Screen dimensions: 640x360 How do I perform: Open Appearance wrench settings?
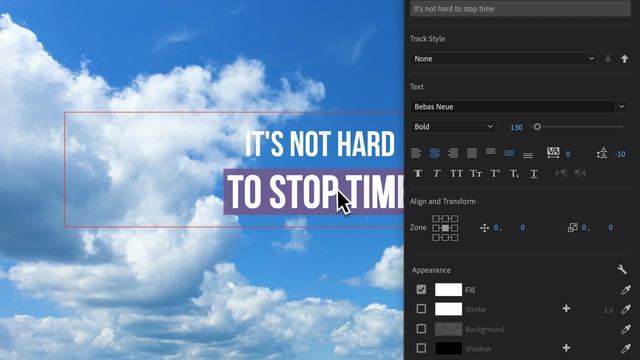(622, 269)
